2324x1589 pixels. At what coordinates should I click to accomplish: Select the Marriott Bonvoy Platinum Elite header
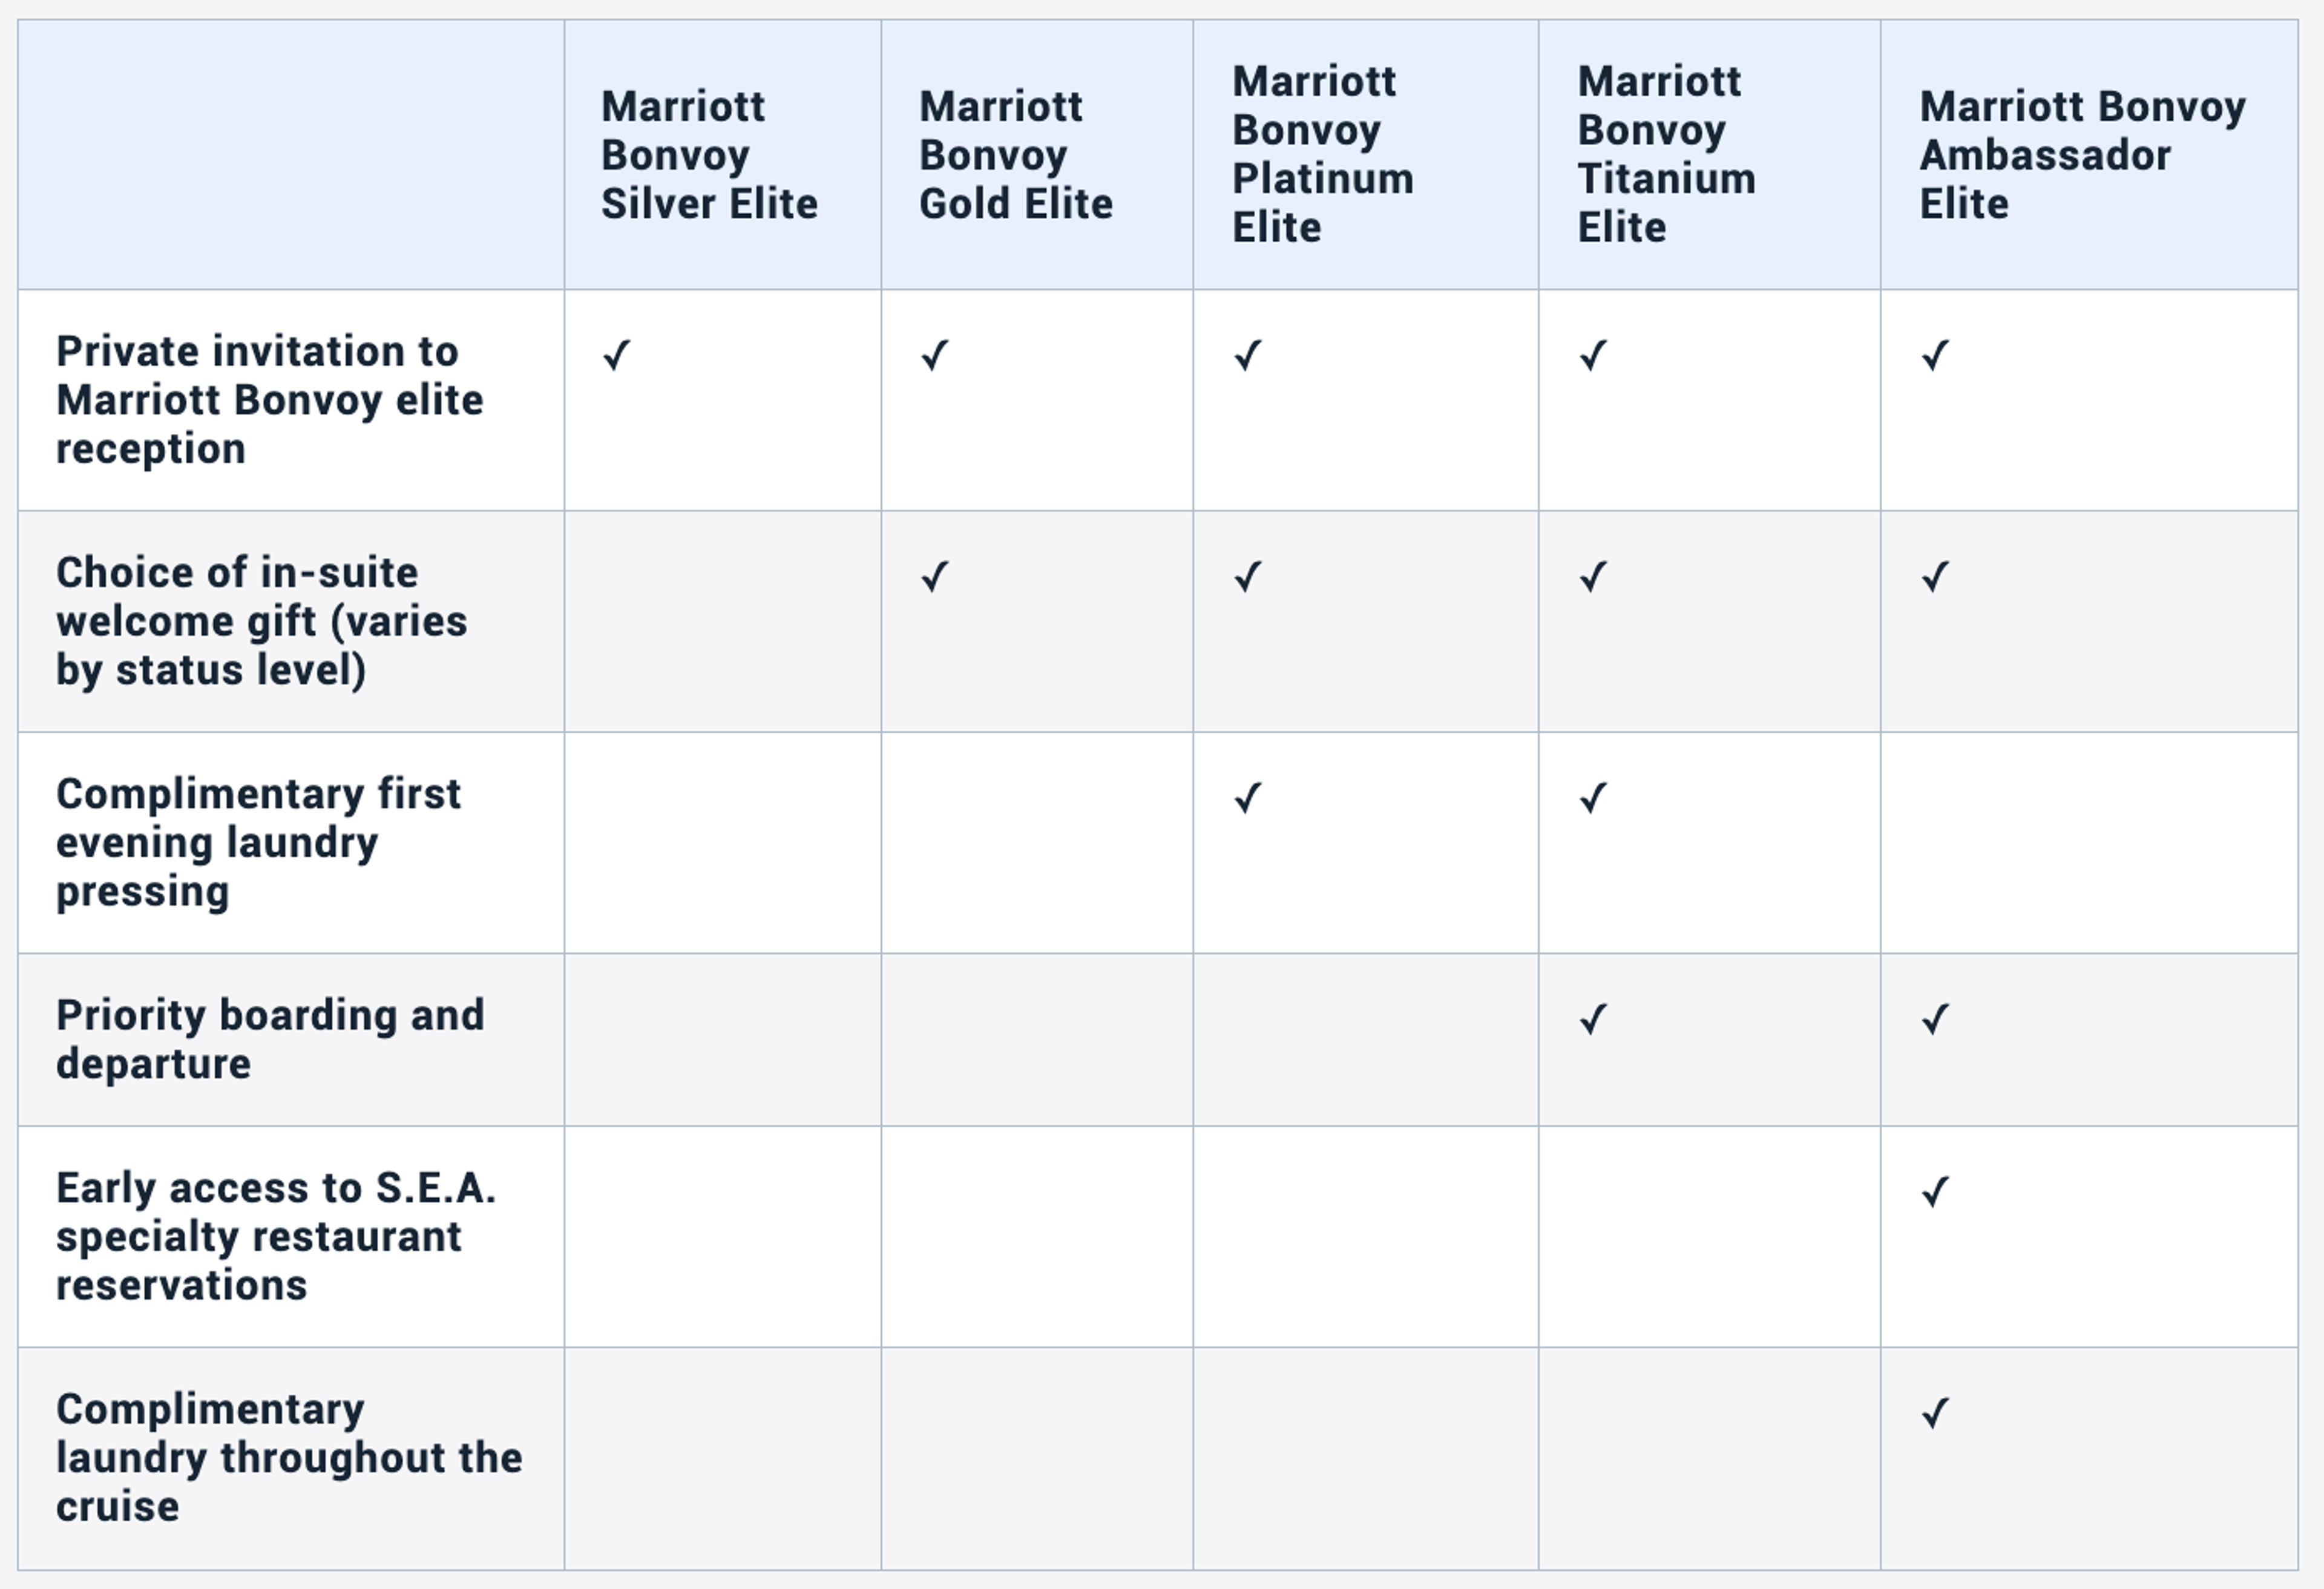(1323, 154)
